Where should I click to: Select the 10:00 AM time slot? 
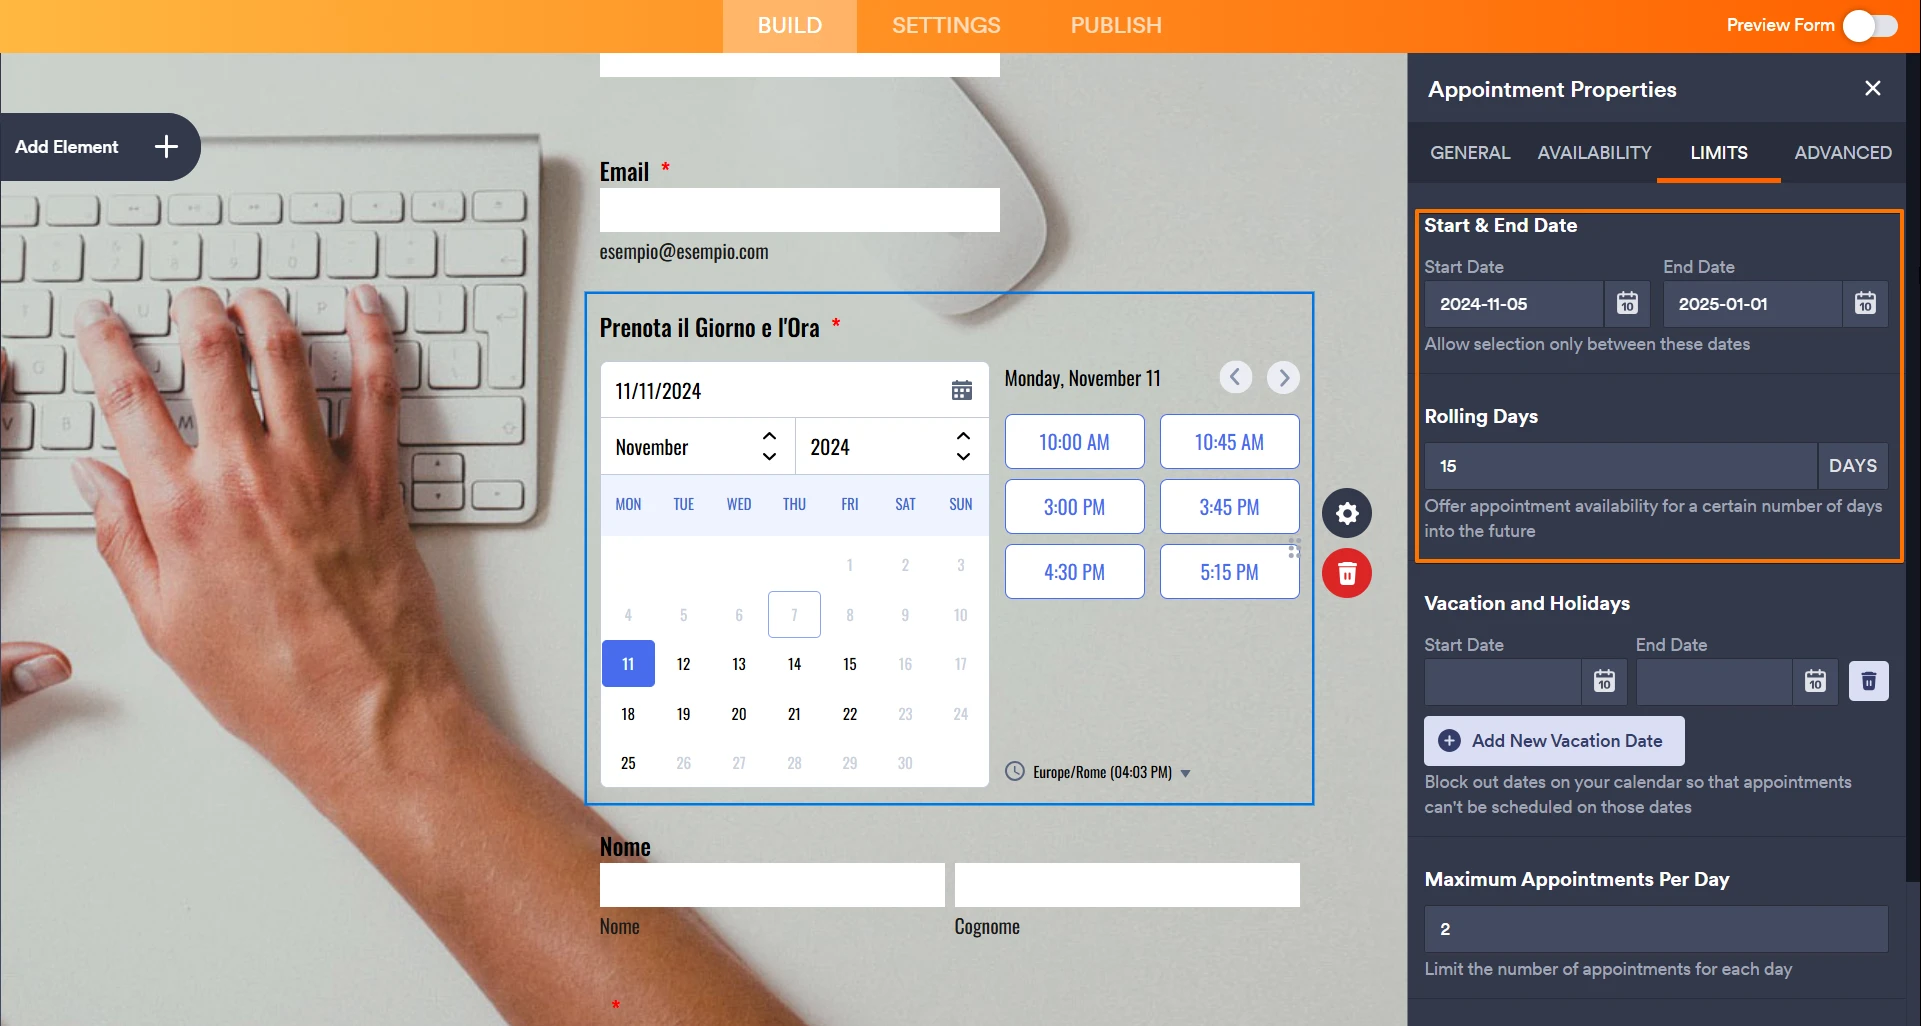(x=1074, y=442)
